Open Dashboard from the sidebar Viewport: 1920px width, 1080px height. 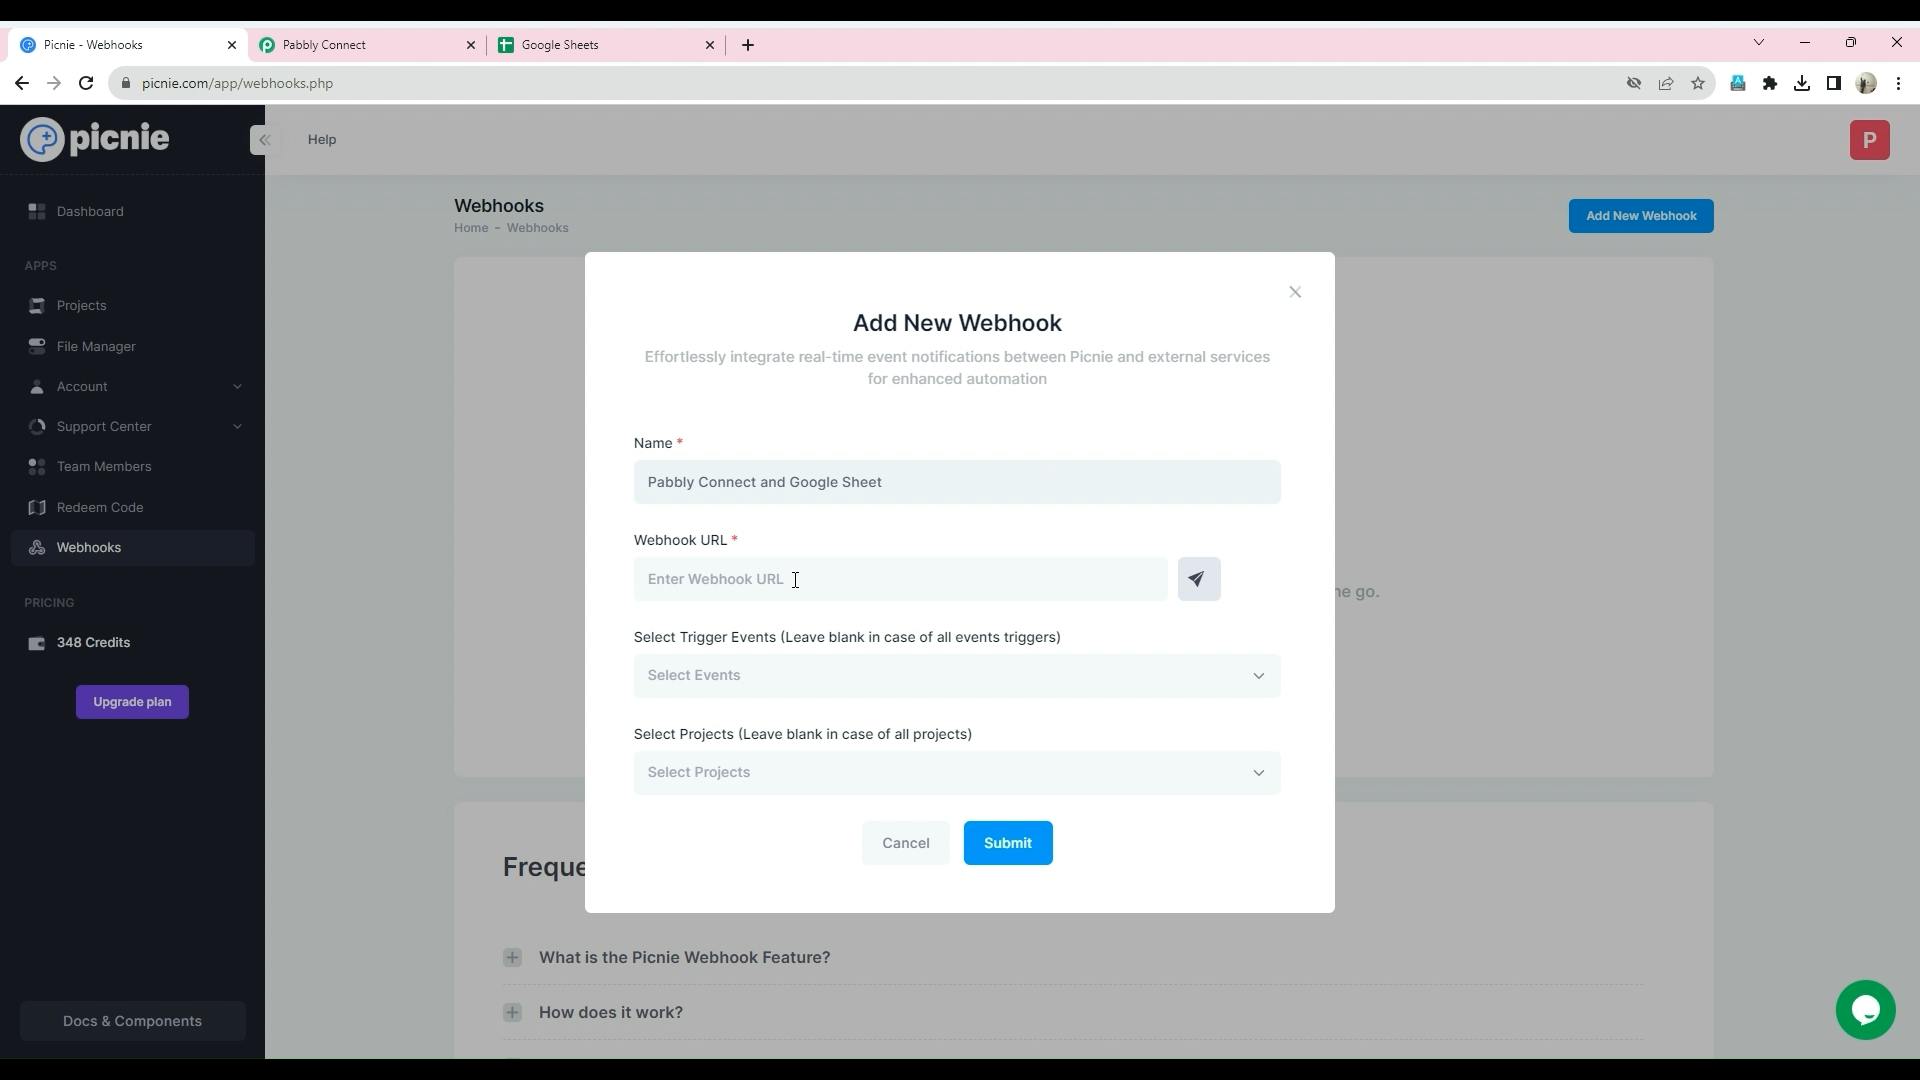click(x=133, y=211)
